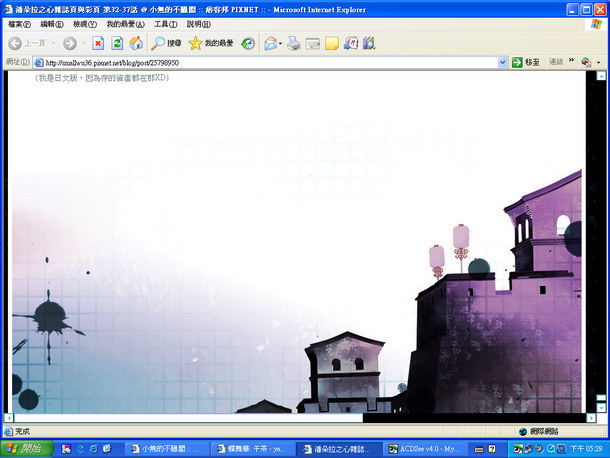The width and height of the screenshot is (610, 458).
Task: Open Favorites (我的最愛) star toolbar button
Action: tap(210, 43)
